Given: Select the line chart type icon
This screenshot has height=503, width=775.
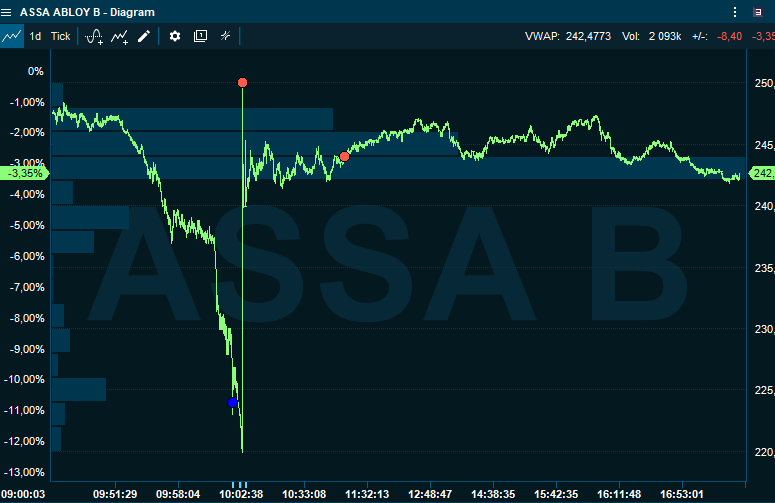Looking at the screenshot, I should click(11, 36).
